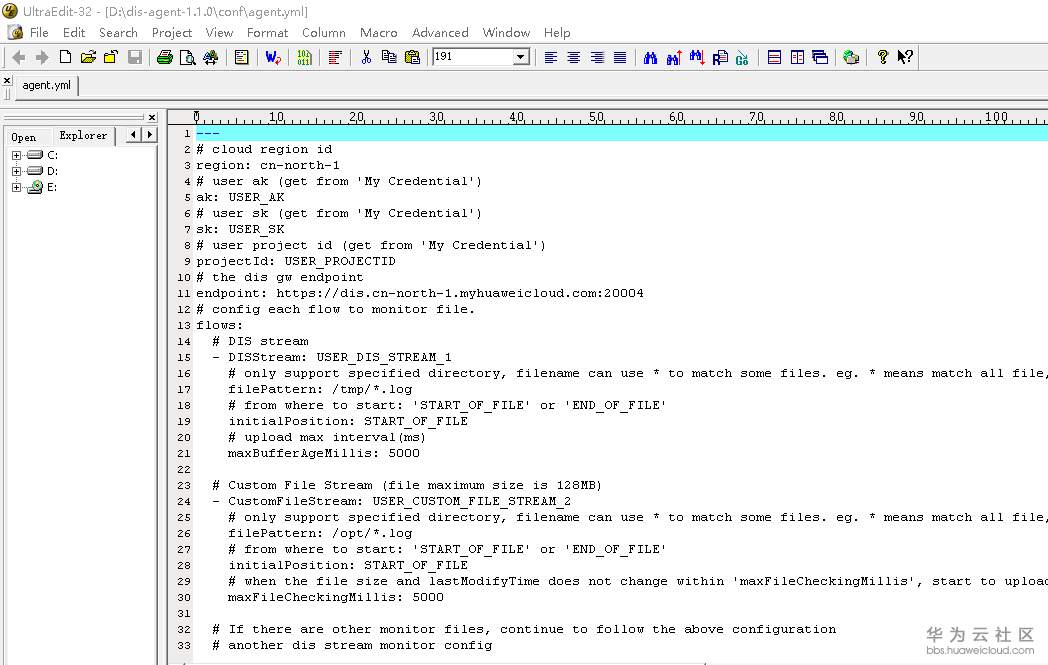Click the Justify alignment icon

click(620, 57)
